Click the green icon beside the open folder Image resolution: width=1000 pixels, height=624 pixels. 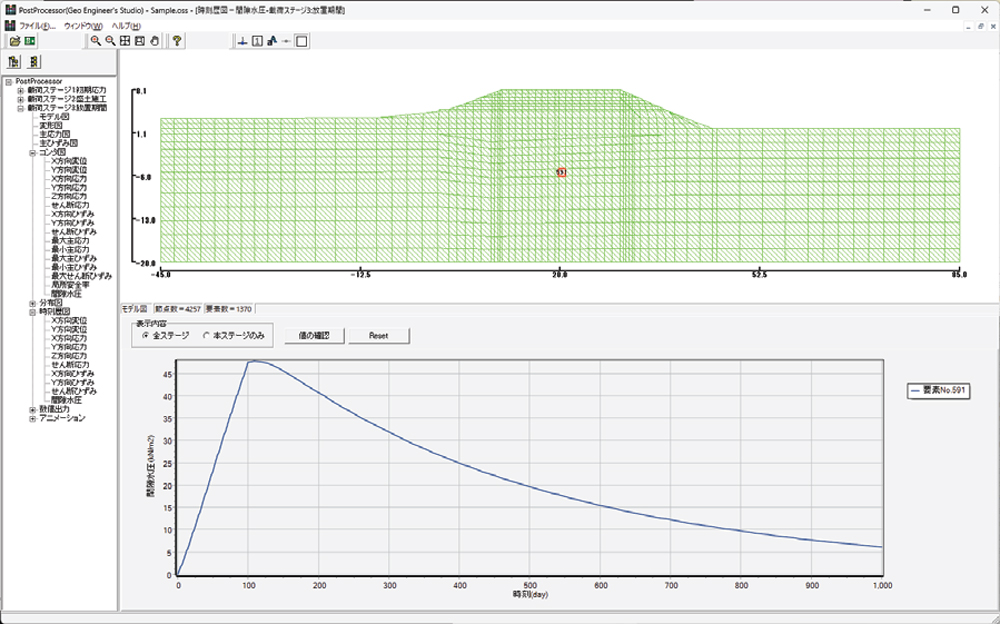click(x=30, y=41)
